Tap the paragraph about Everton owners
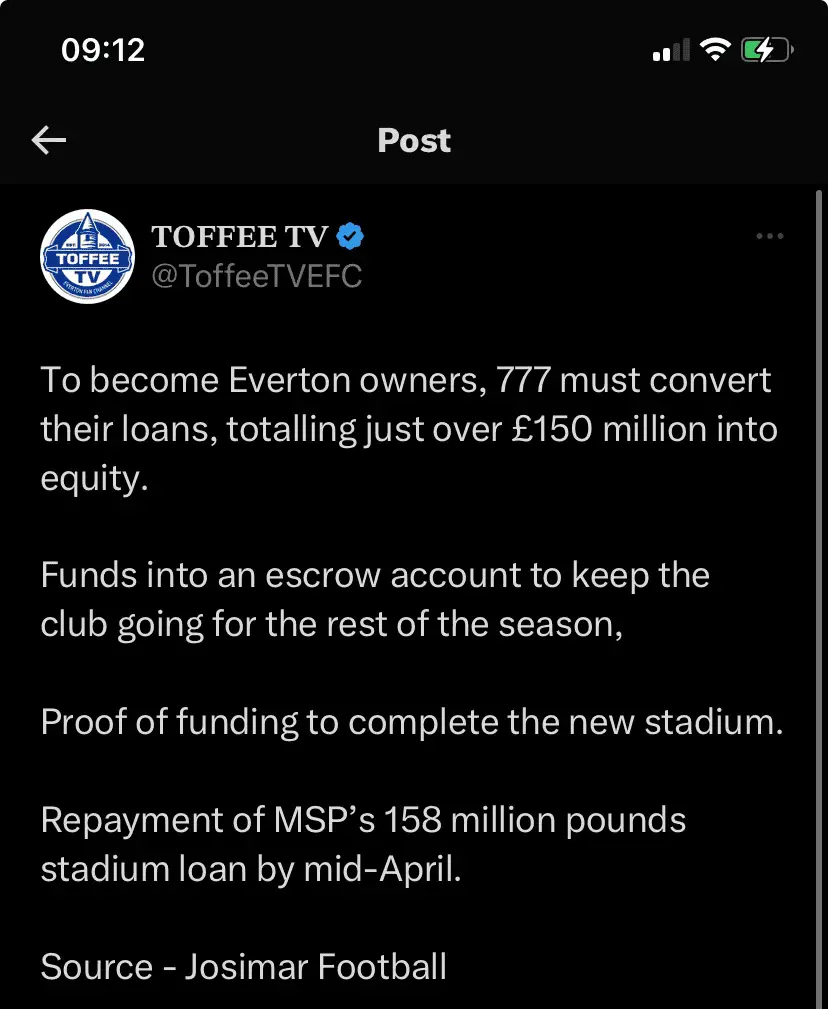The height and width of the screenshot is (1009, 828). 408,430
